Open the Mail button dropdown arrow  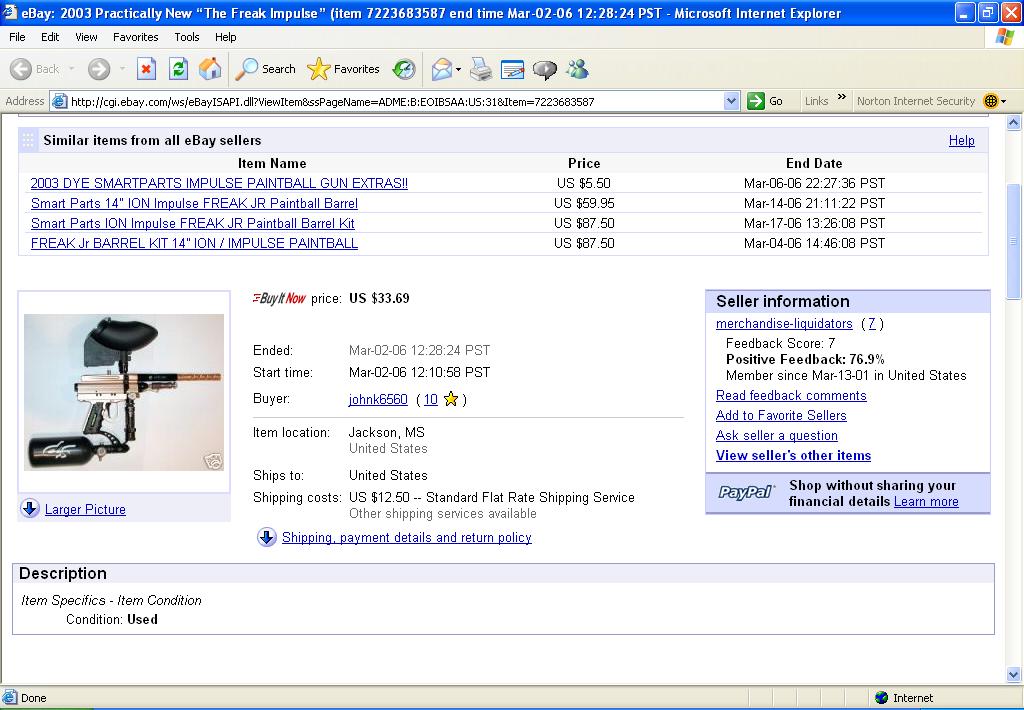click(x=458, y=69)
